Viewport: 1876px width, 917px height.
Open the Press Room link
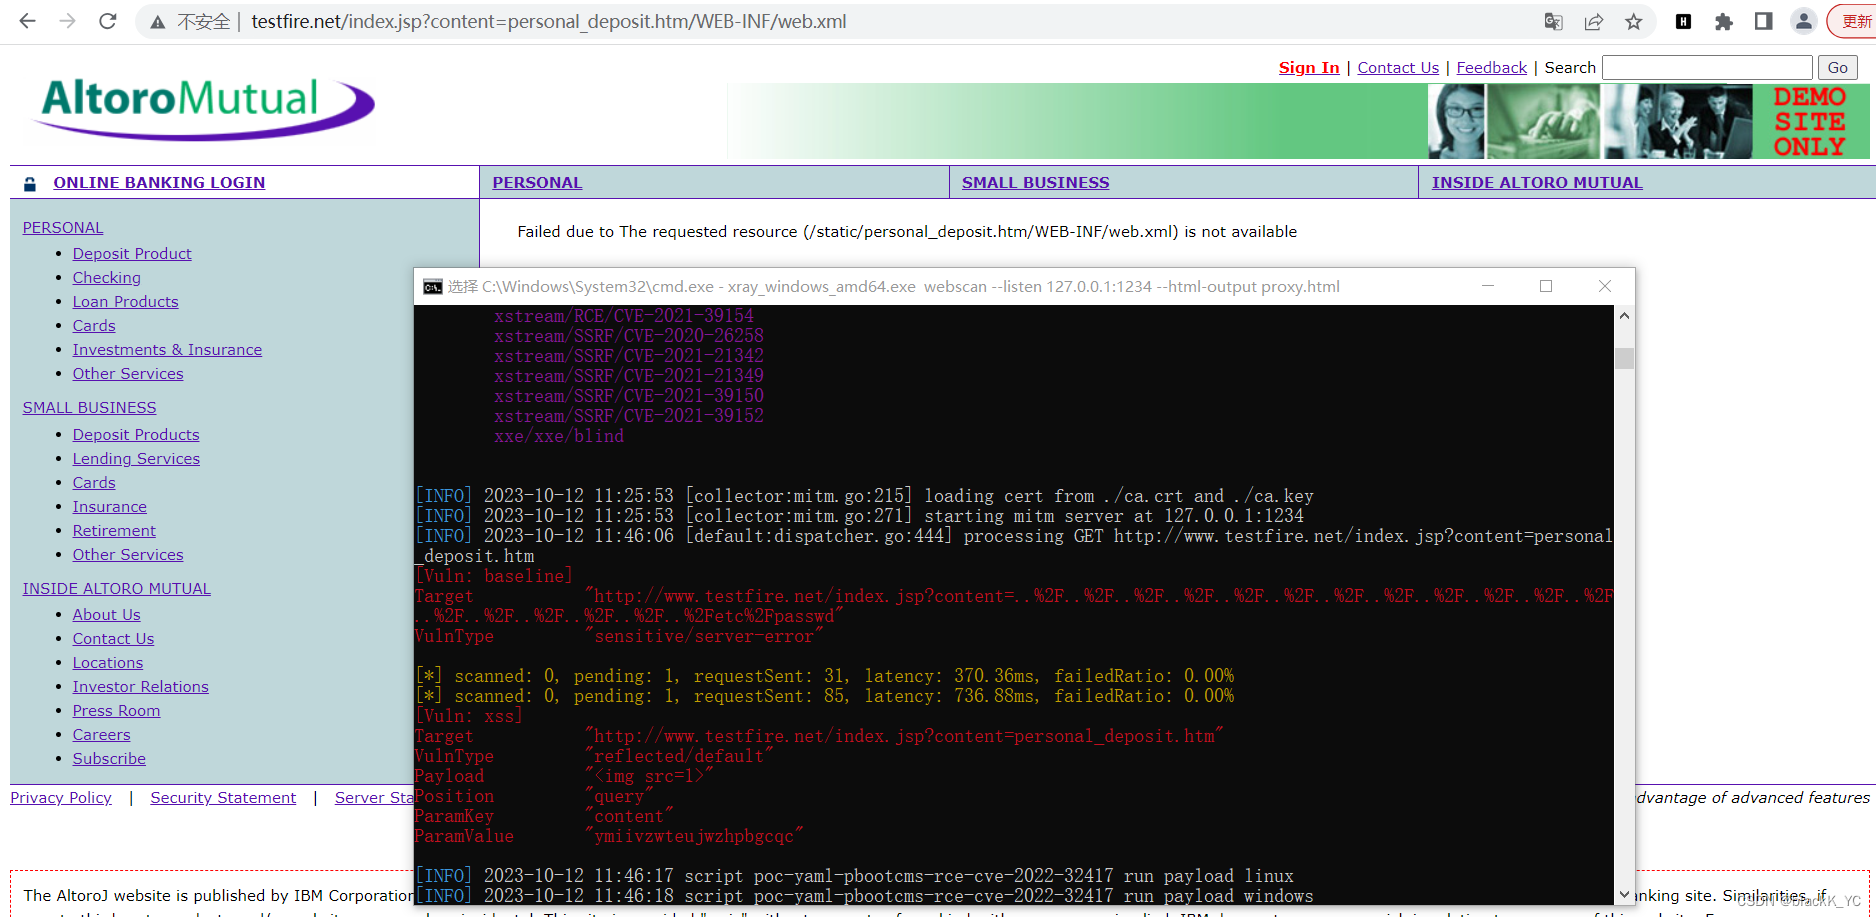click(116, 711)
